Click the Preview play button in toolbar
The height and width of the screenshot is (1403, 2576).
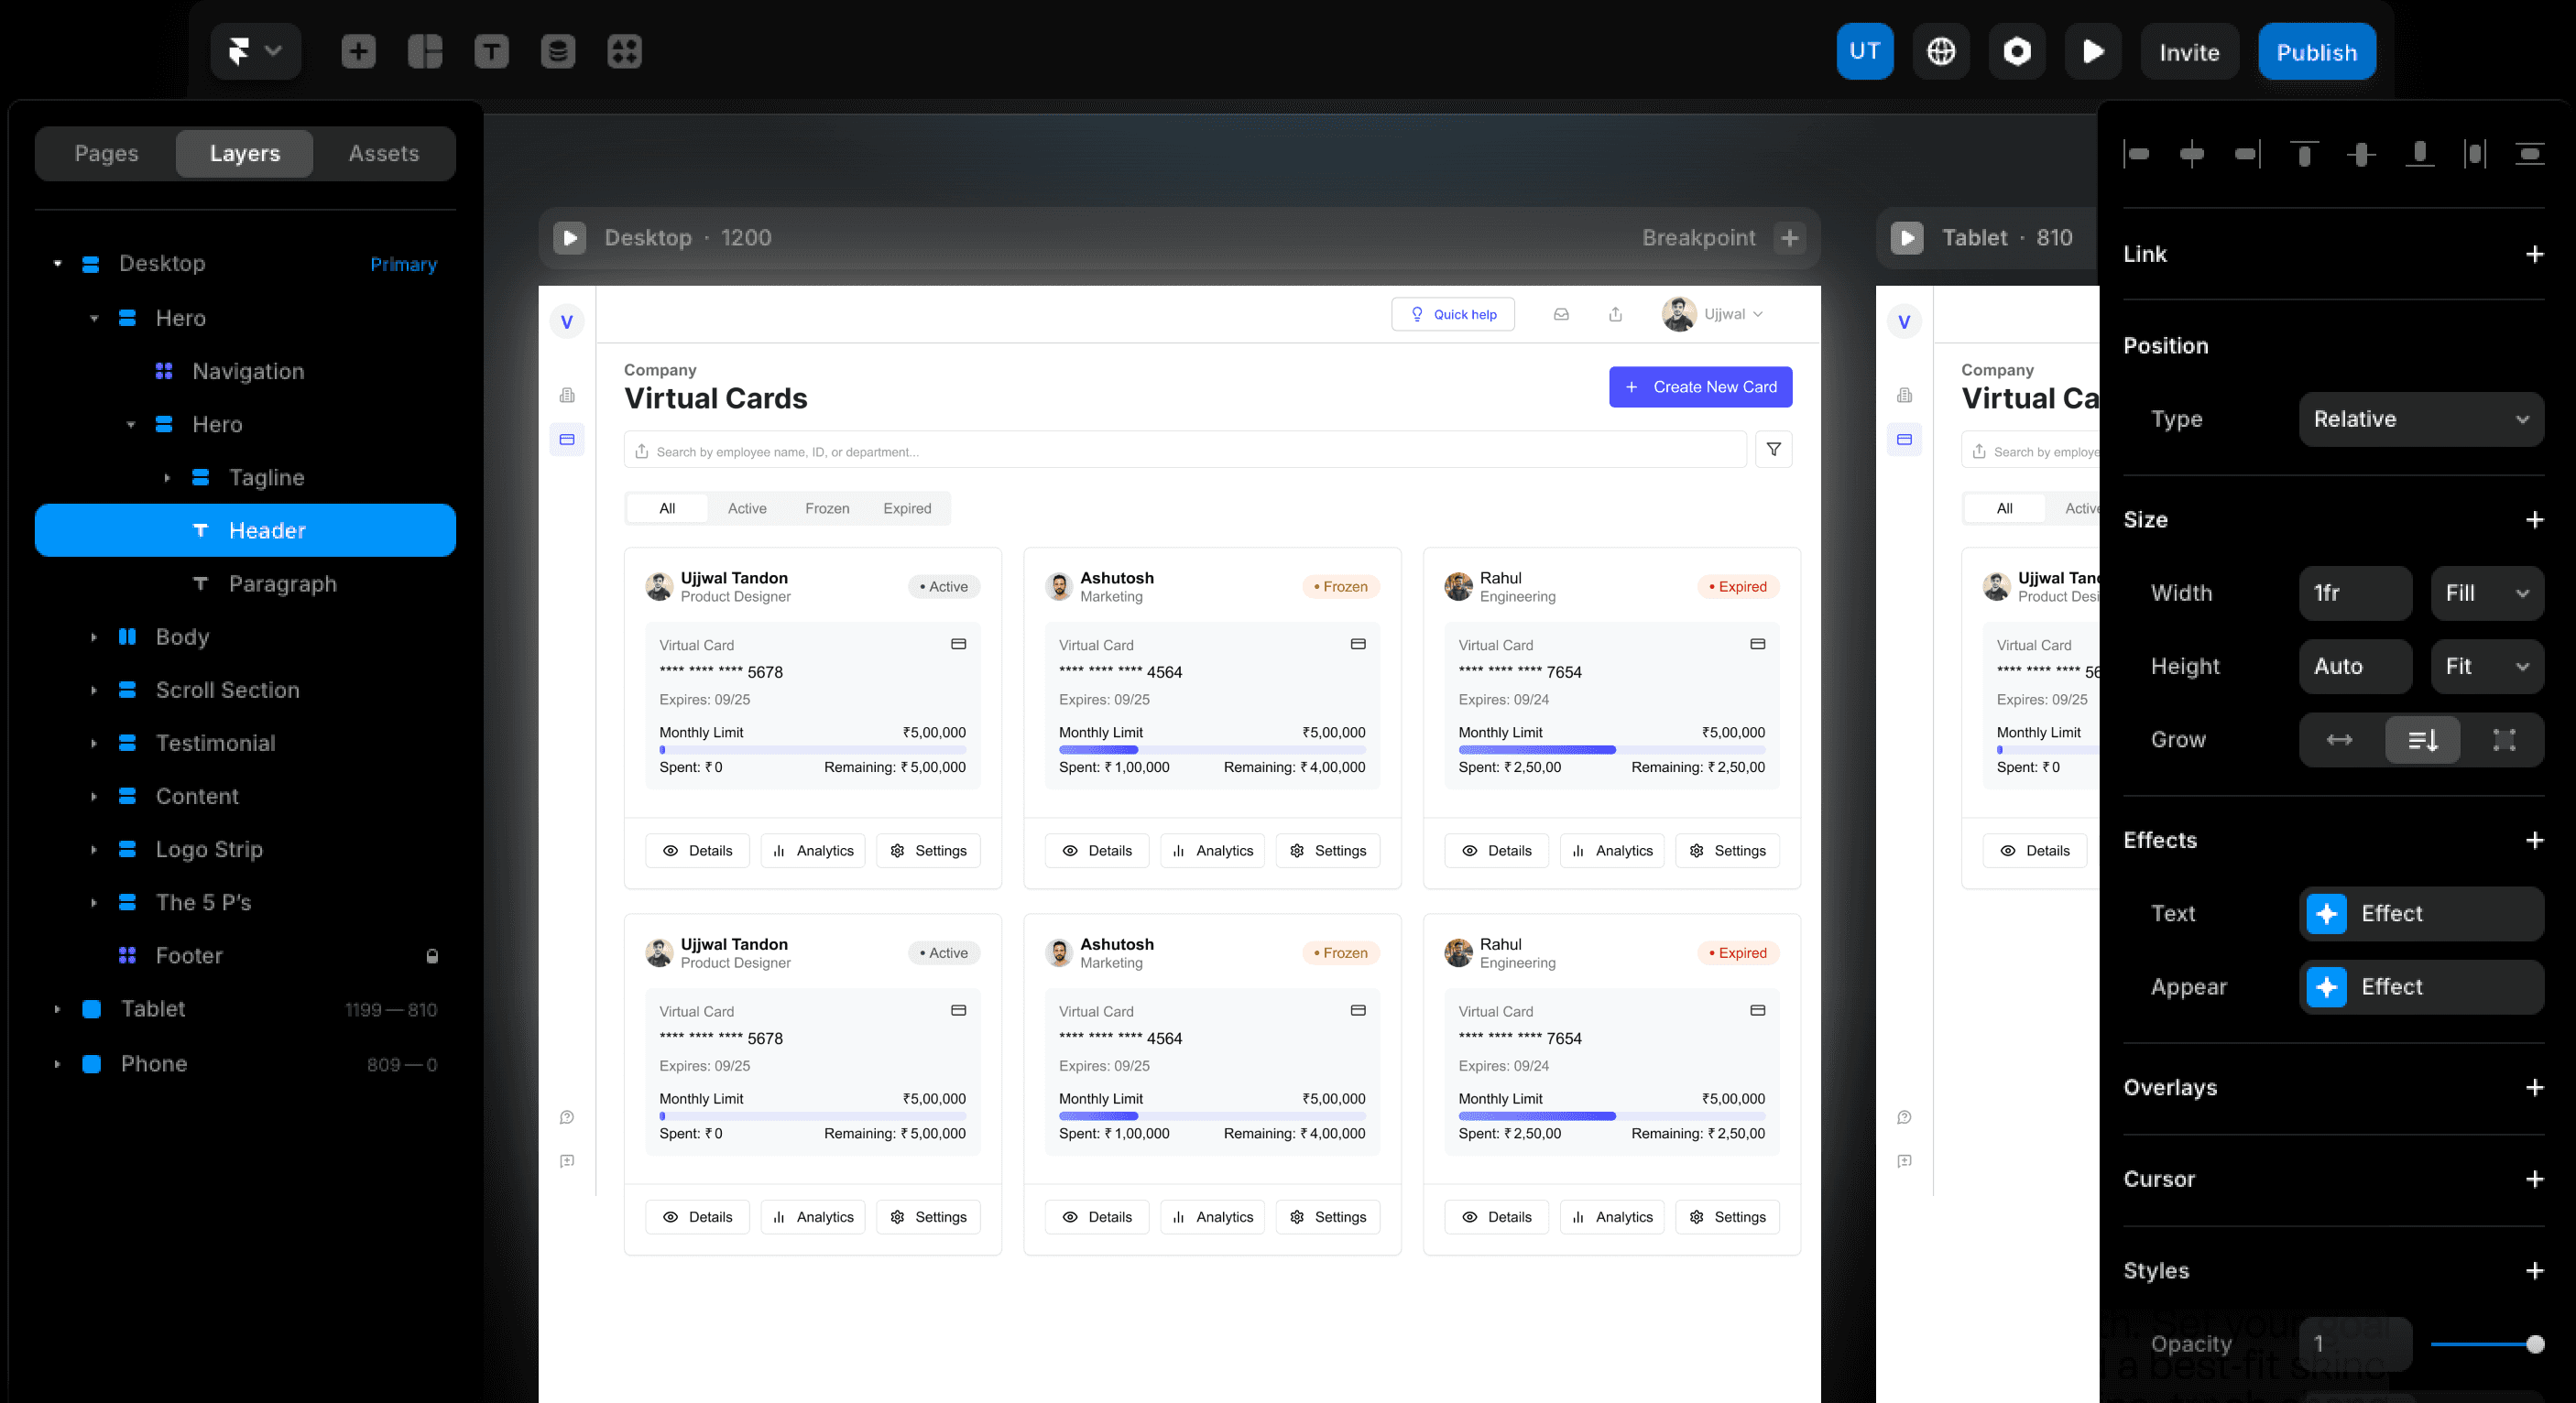[2093, 51]
